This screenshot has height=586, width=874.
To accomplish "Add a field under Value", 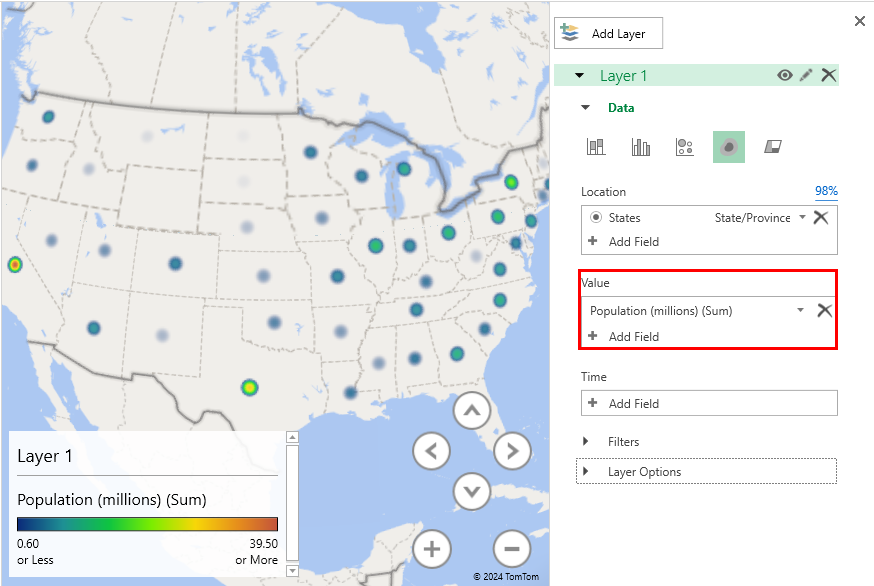I will 624,336.
